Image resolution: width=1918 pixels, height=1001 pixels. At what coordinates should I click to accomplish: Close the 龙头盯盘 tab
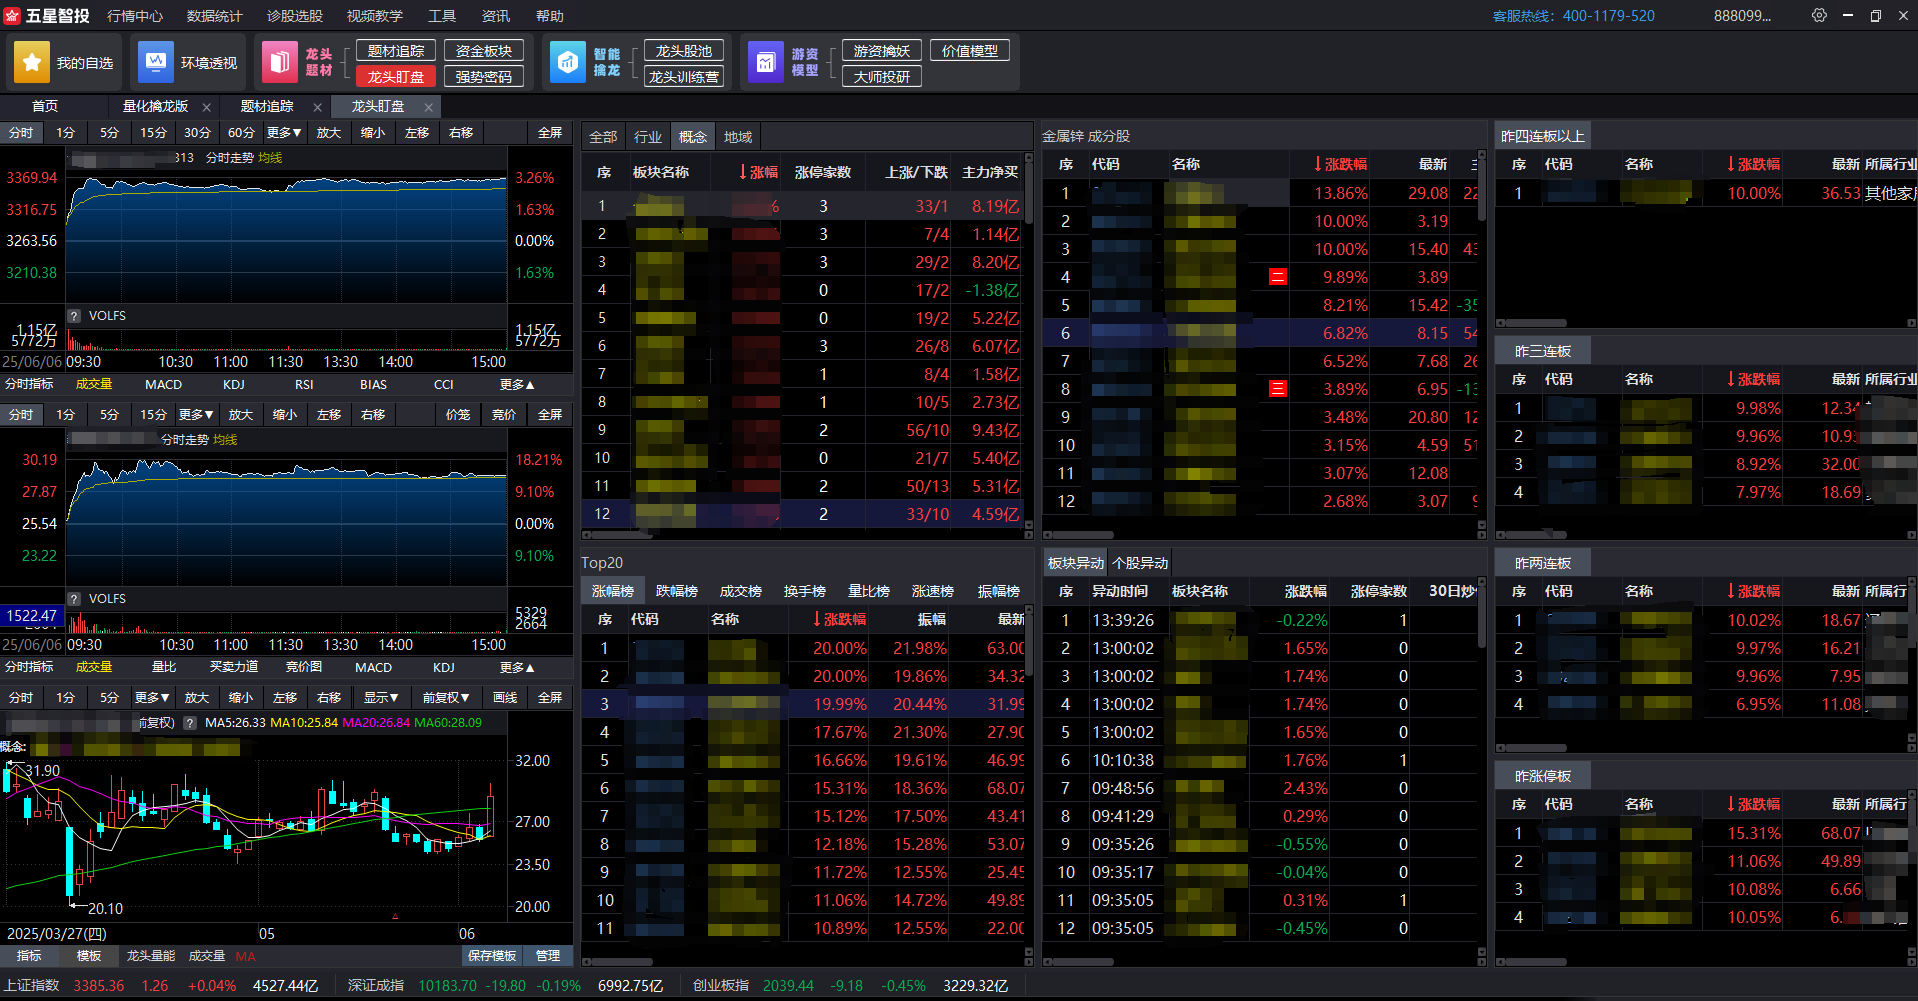pyautogui.click(x=429, y=107)
